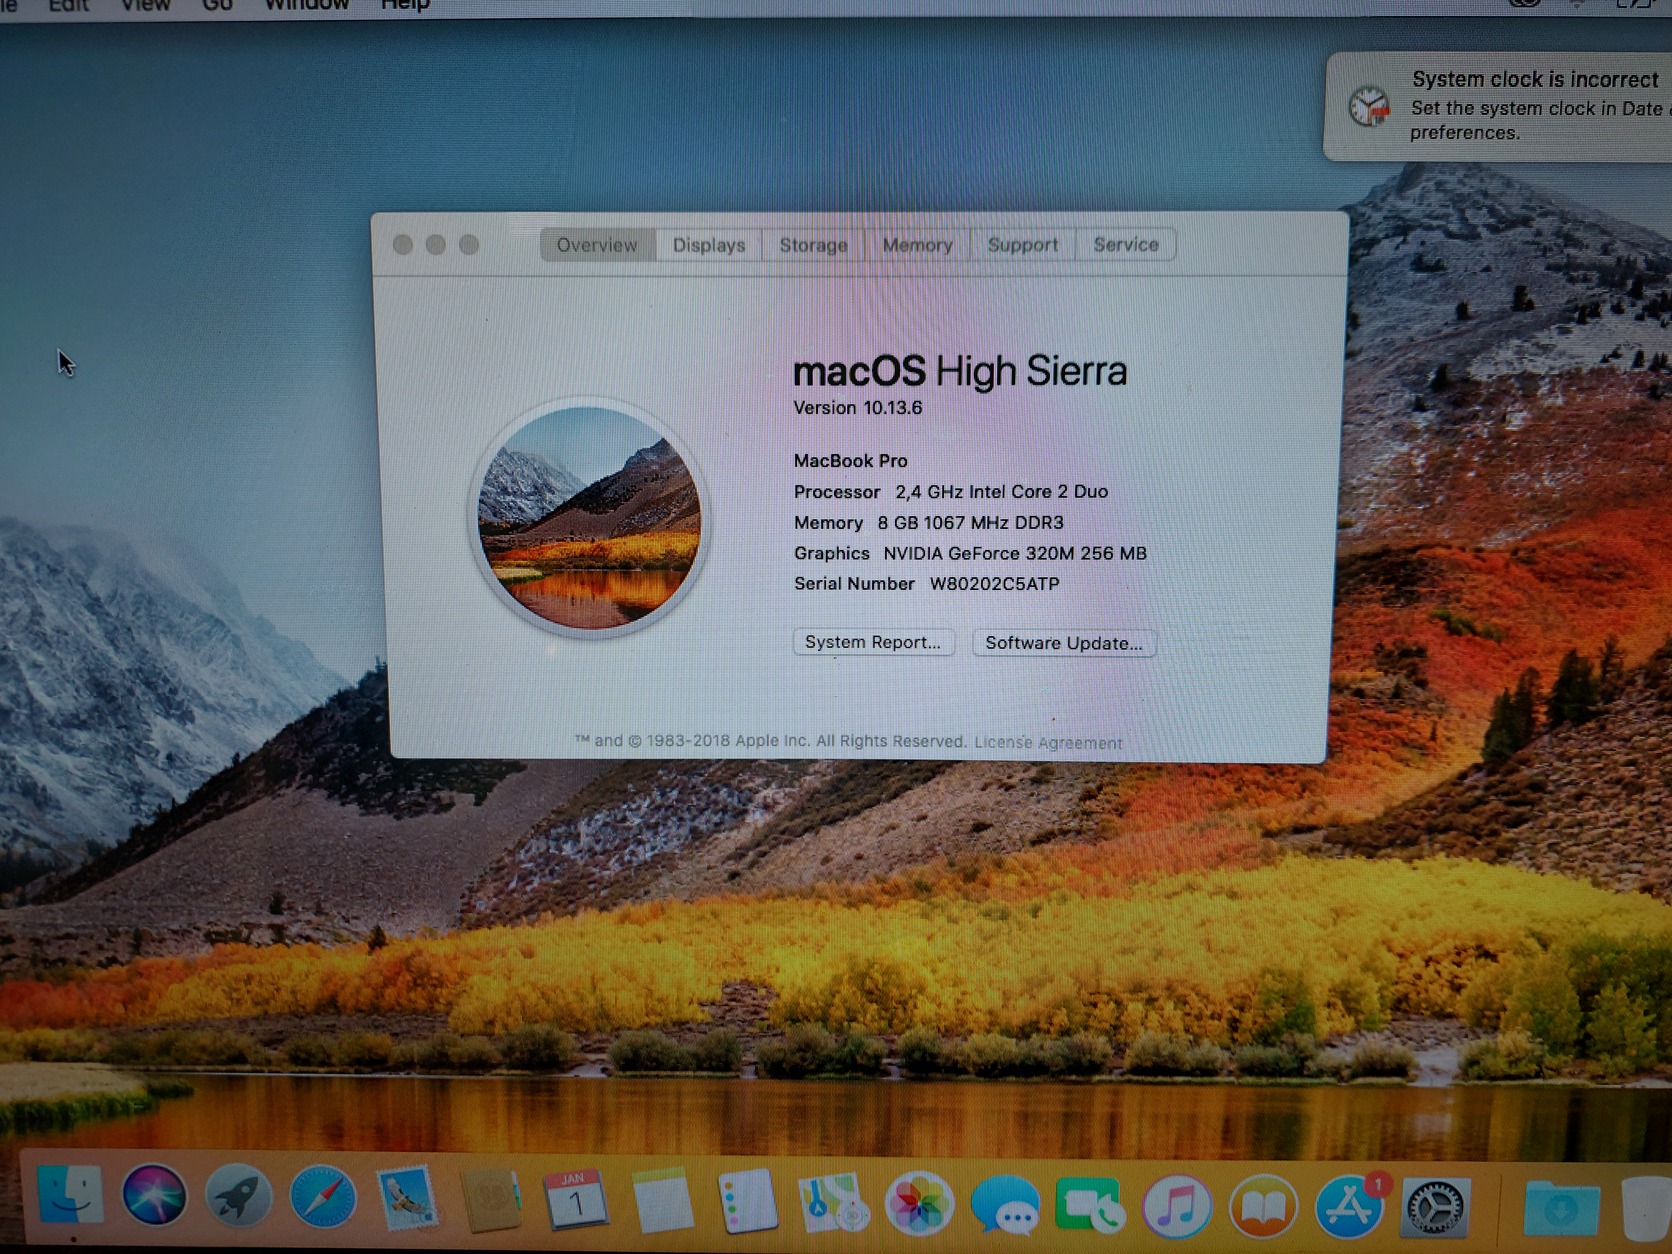The image size is (1672, 1254).
Task: Open Mail stamp icon in dock
Action: click(x=407, y=1199)
